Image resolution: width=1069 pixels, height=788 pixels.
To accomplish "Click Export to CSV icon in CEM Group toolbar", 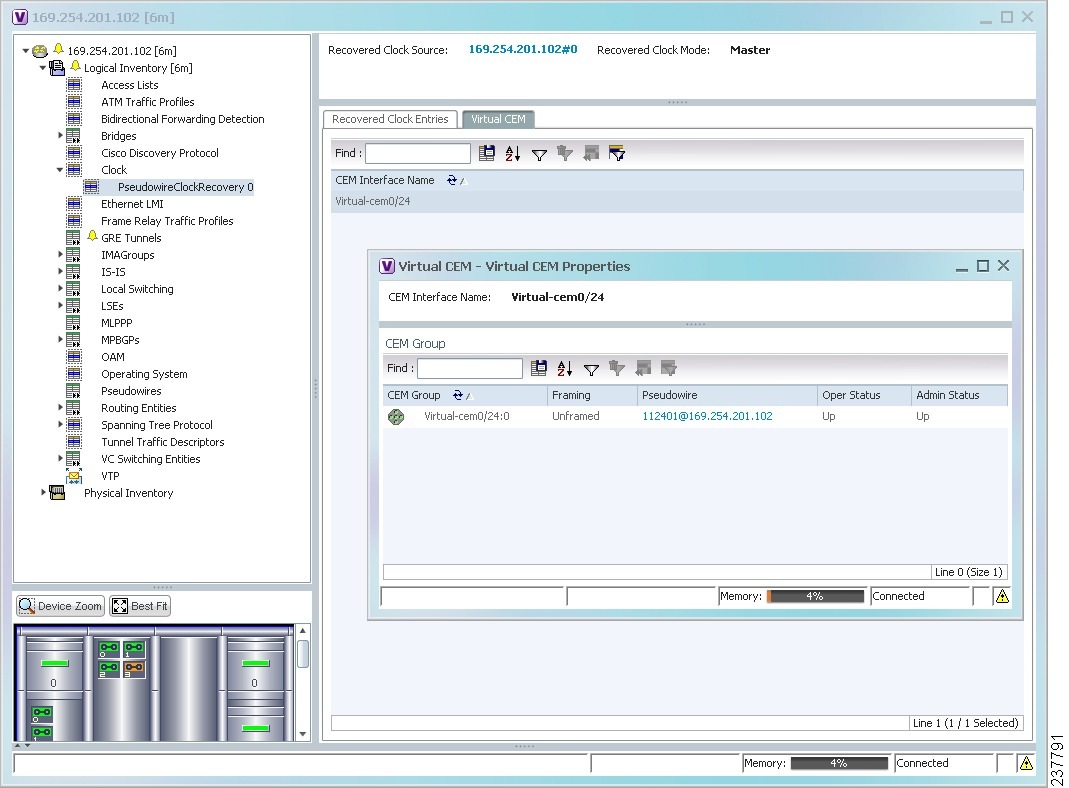I will tap(539, 368).
